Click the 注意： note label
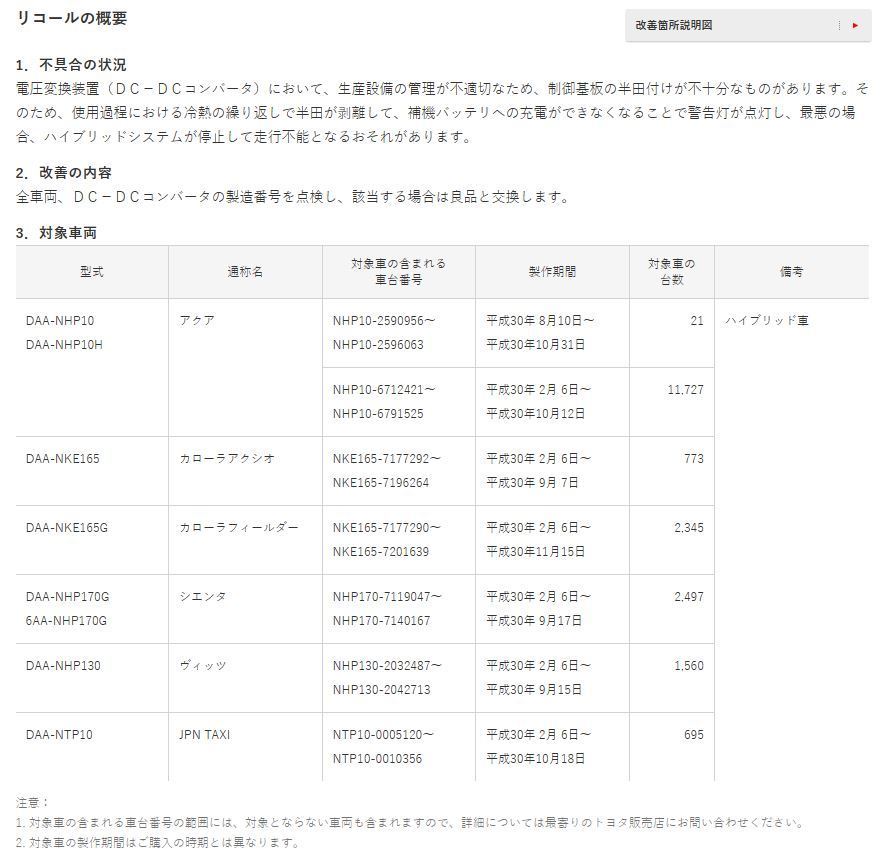Screen dimensions: 893x865 [32, 802]
